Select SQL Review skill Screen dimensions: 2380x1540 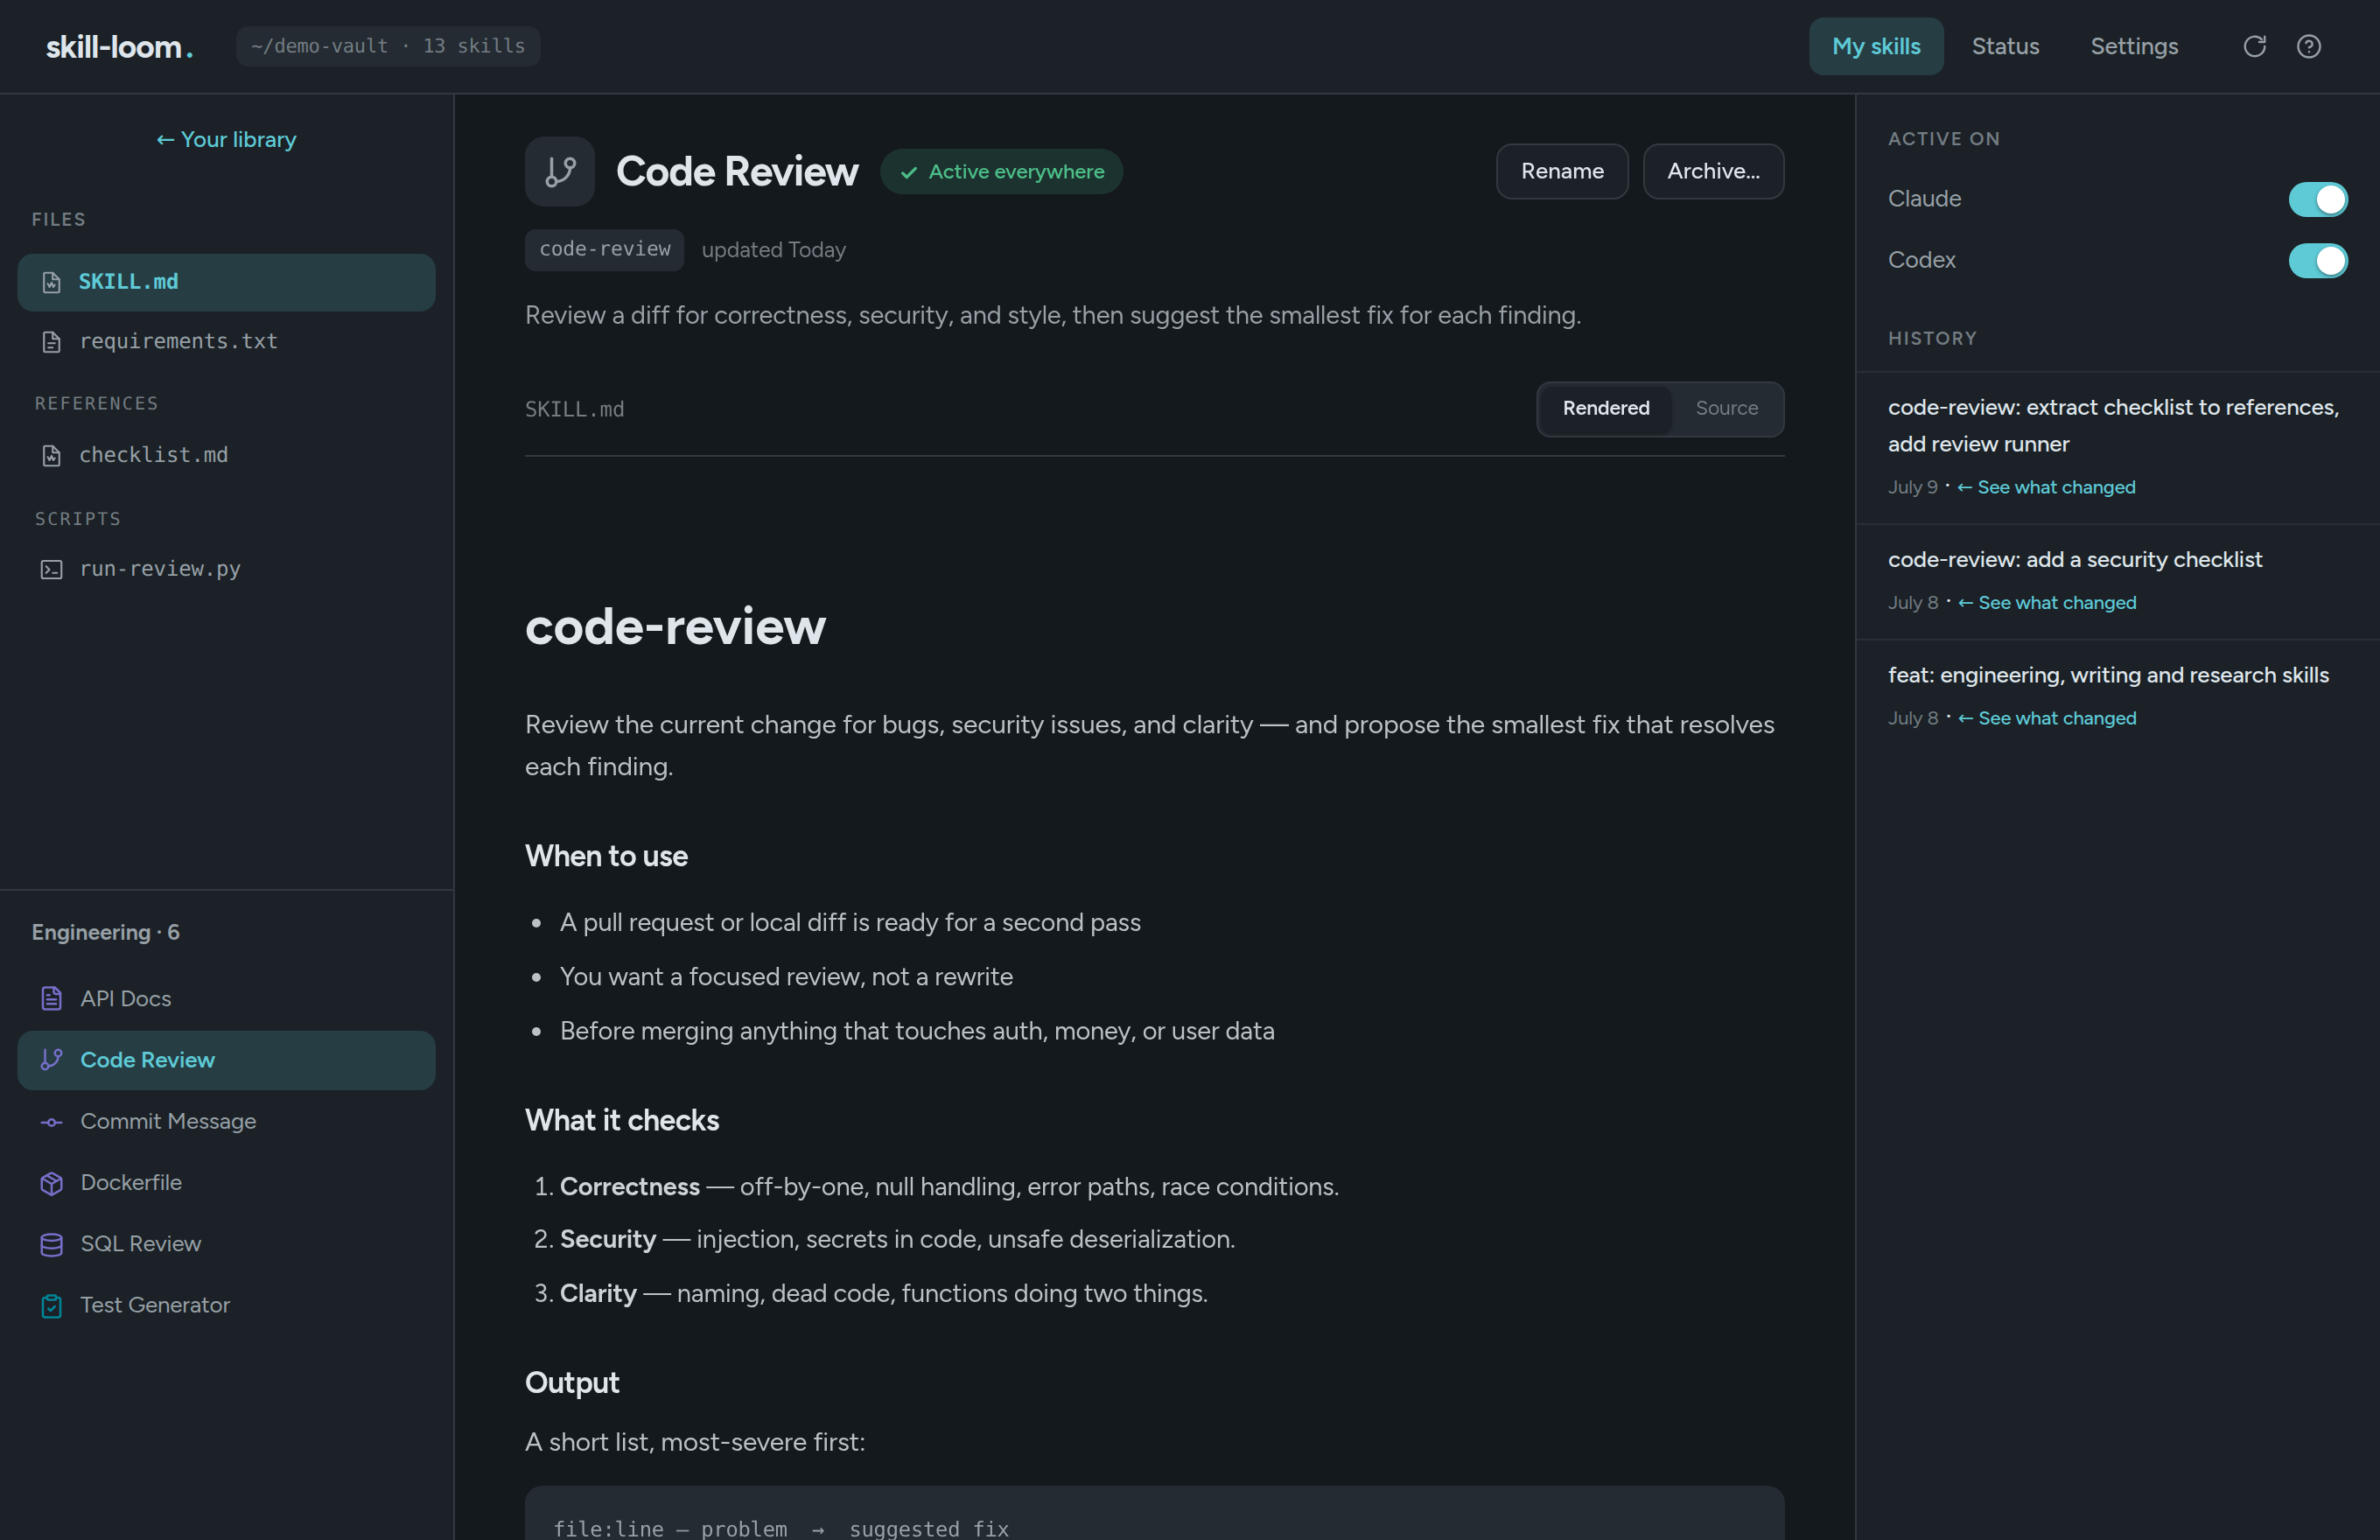226,1244
